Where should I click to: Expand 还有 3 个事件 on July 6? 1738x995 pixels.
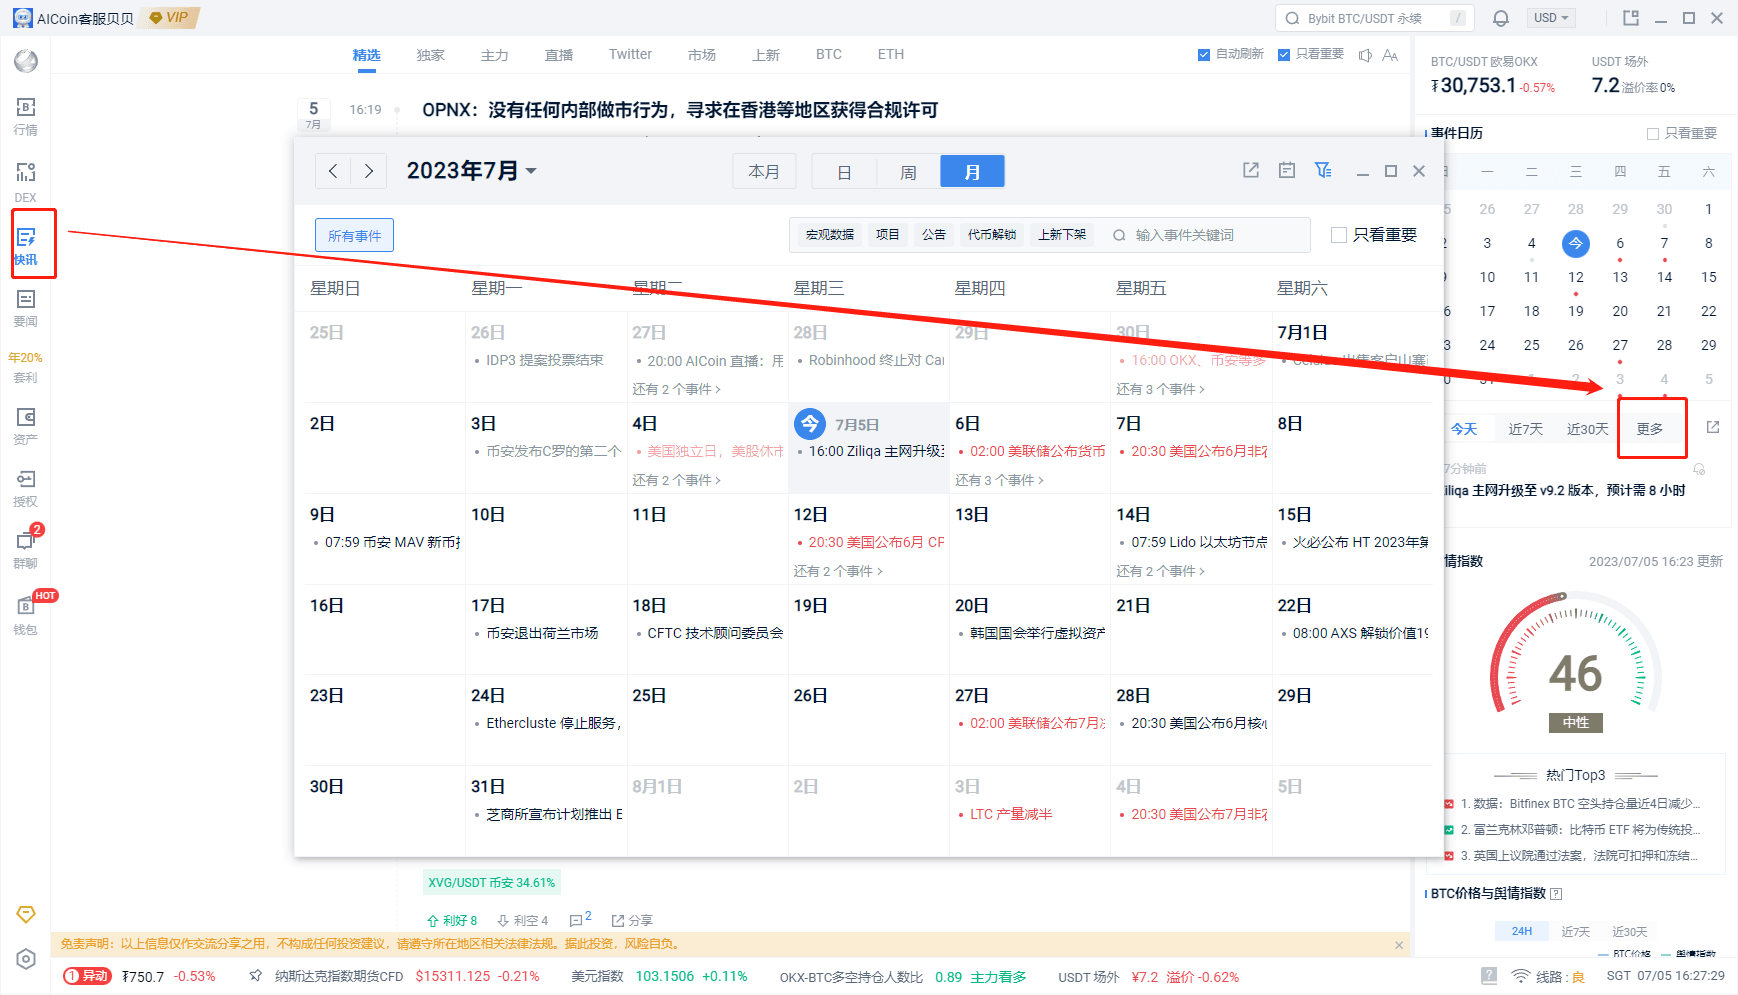coord(999,480)
